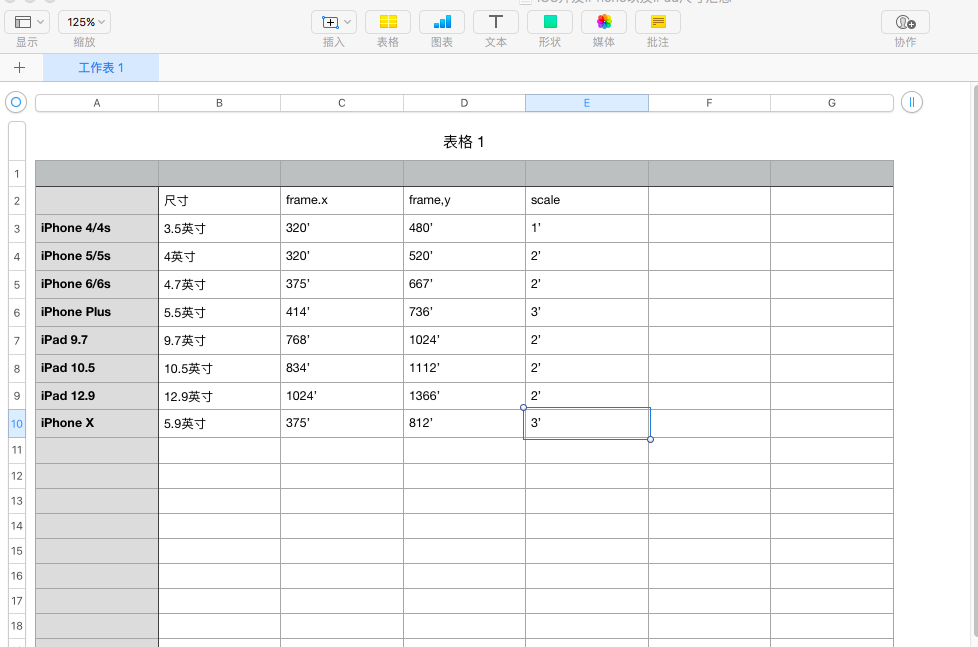Select the cell containing 尺寸
This screenshot has width=978, height=647.
[x=220, y=201]
